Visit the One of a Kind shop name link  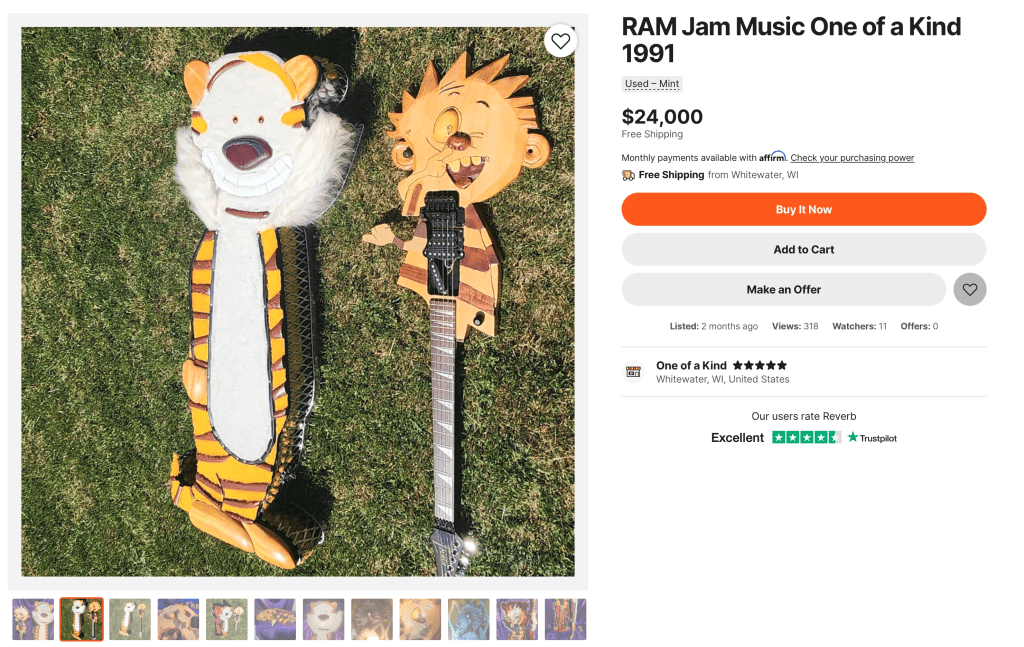point(691,365)
